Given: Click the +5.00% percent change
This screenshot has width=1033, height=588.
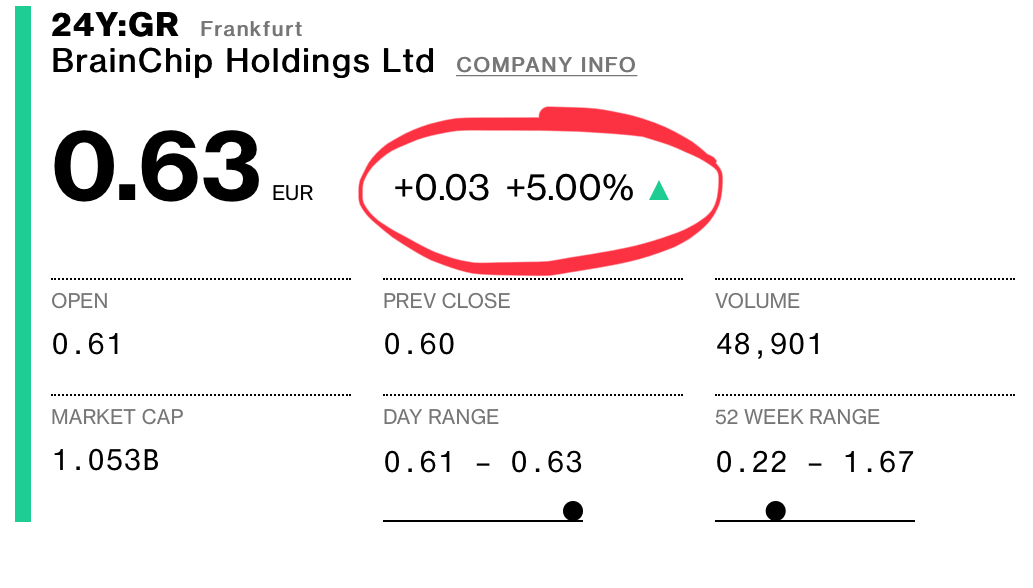Looking at the screenshot, I should (x=570, y=188).
